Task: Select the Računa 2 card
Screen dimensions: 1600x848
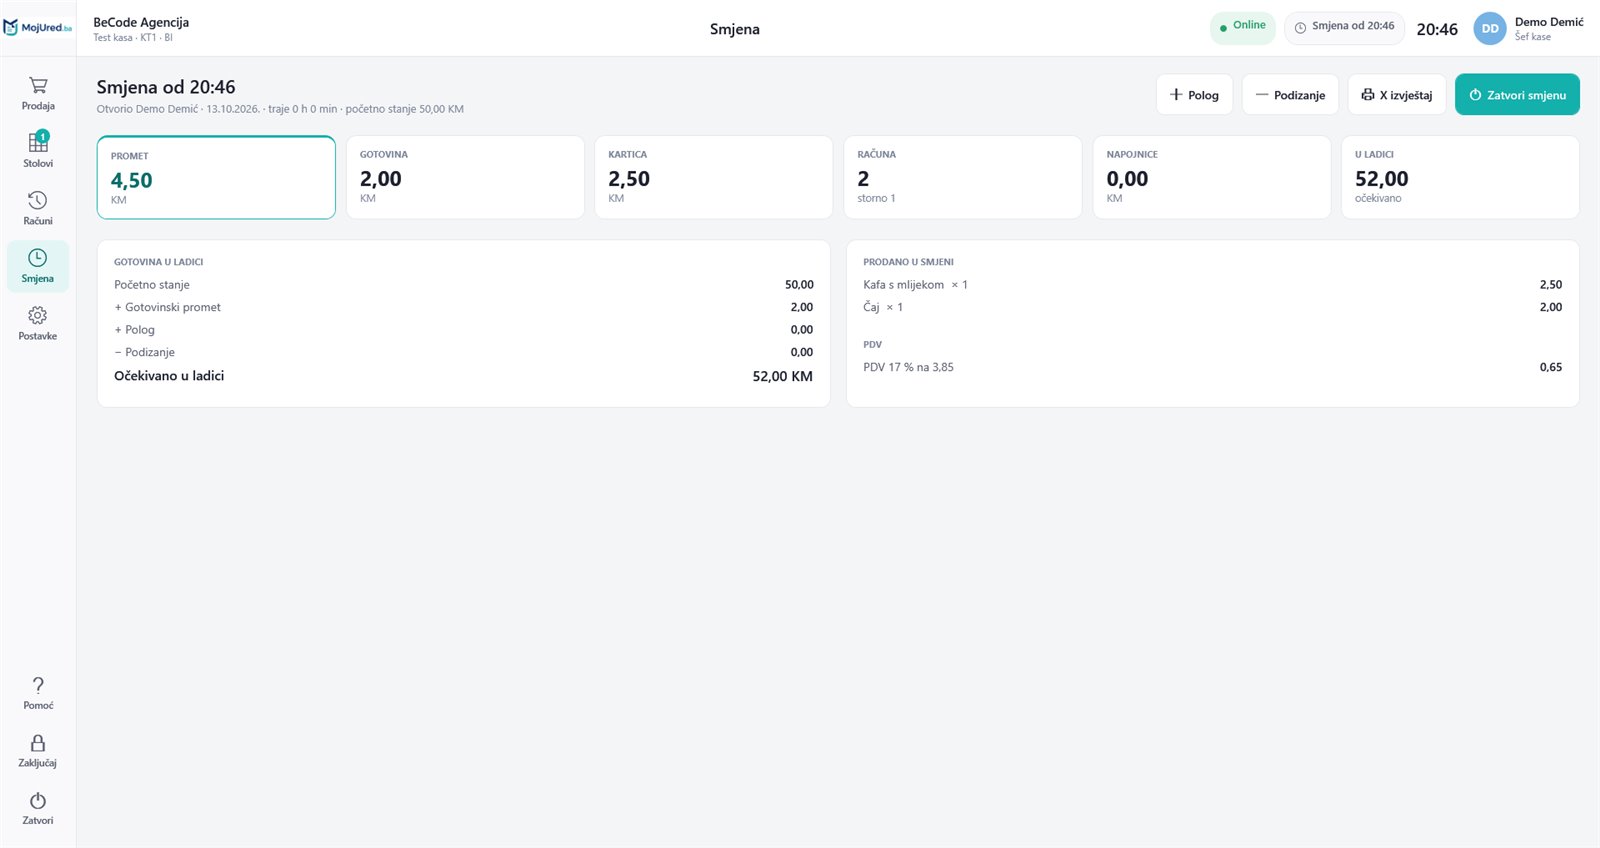Action: click(x=962, y=177)
